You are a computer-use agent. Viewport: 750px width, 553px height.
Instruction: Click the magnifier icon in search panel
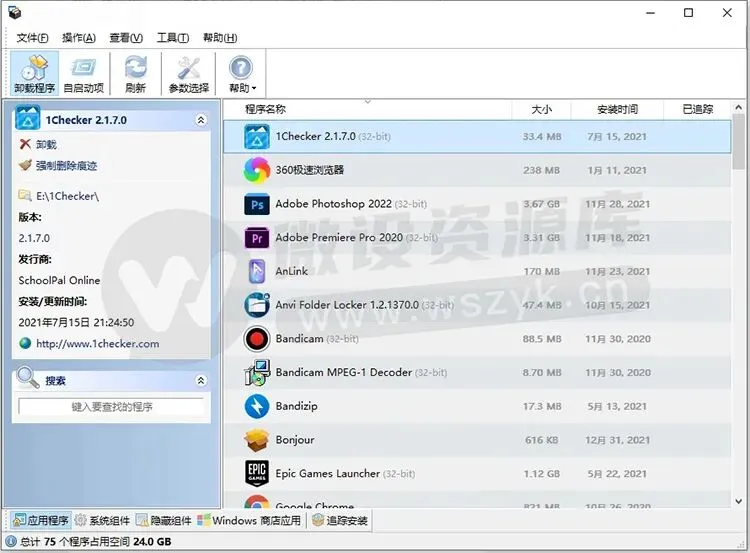click(x=28, y=377)
